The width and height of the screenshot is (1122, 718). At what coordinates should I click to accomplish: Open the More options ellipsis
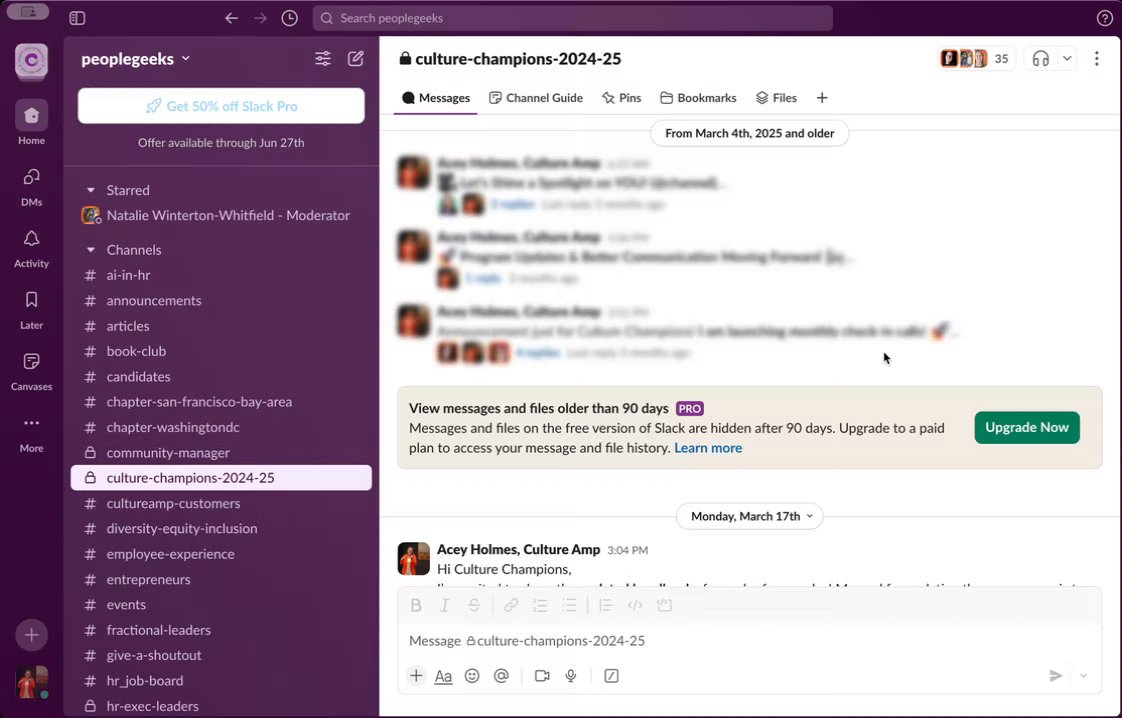coord(31,433)
